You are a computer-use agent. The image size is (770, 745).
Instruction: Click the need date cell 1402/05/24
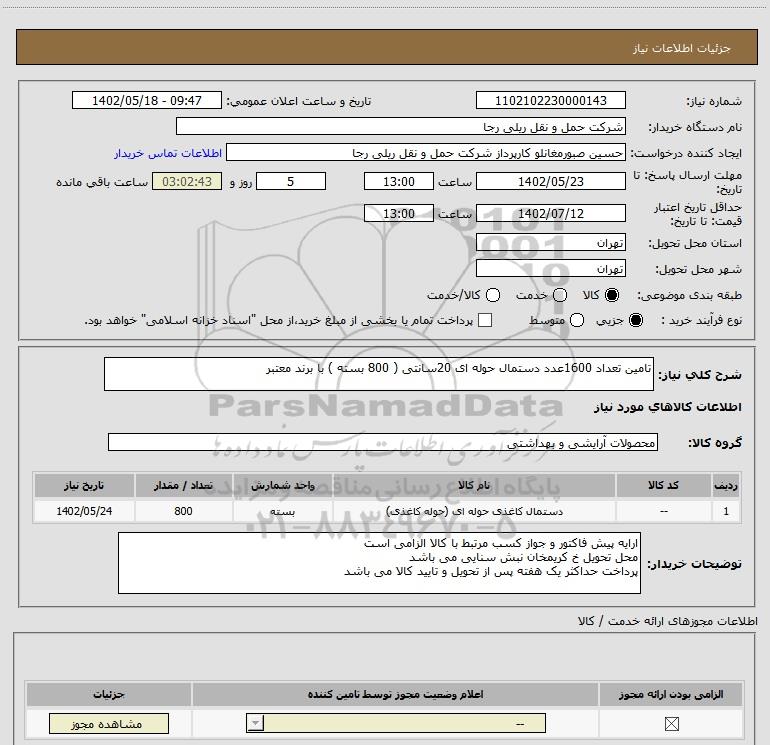click(84, 511)
